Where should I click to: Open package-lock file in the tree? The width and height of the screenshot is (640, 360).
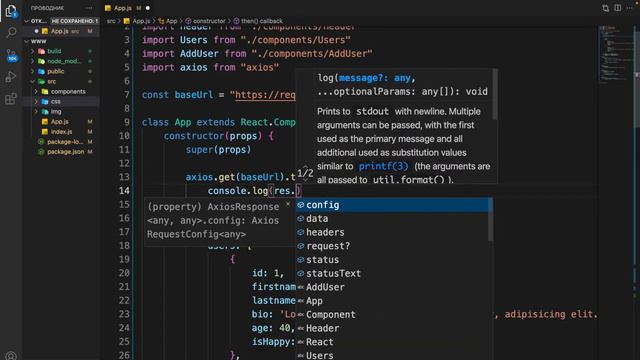click(65, 142)
